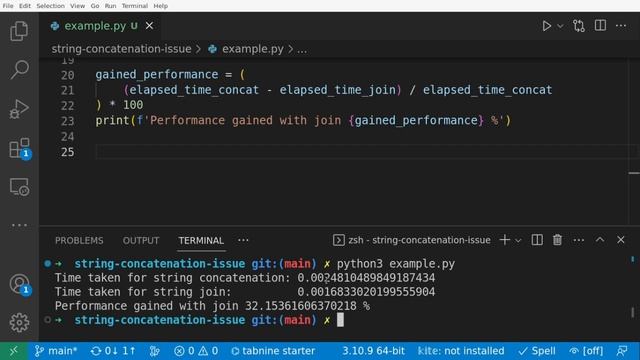Show more panel tabs ellipsis
The width and height of the screenshot is (640, 360).
[x=243, y=240]
